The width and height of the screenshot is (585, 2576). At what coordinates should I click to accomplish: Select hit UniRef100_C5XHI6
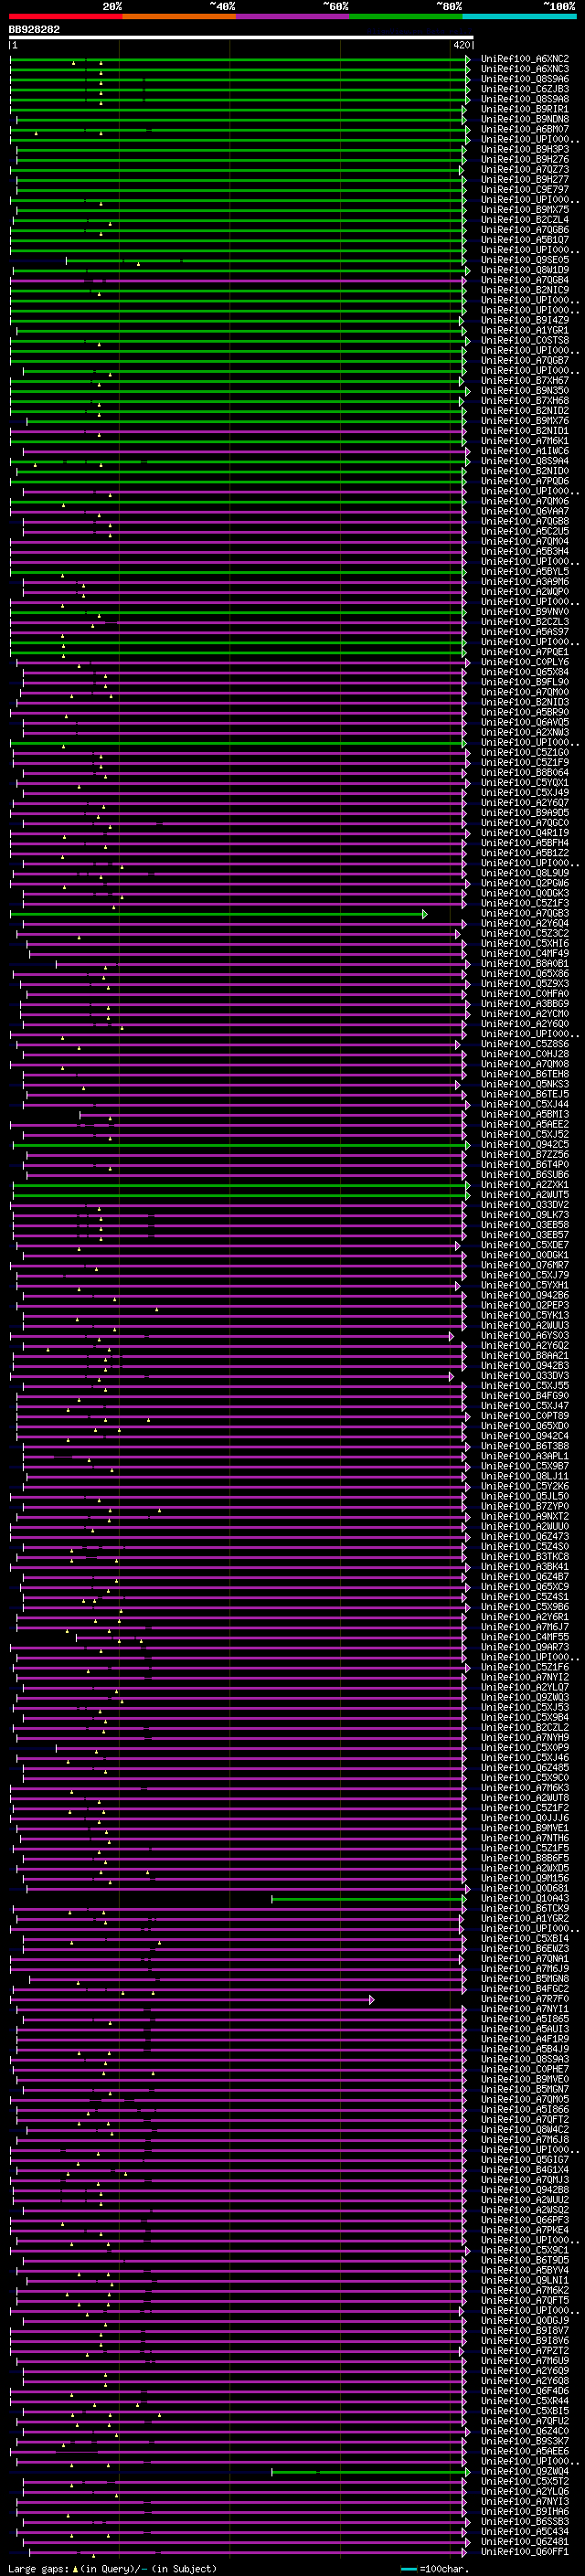click(x=525, y=944)
